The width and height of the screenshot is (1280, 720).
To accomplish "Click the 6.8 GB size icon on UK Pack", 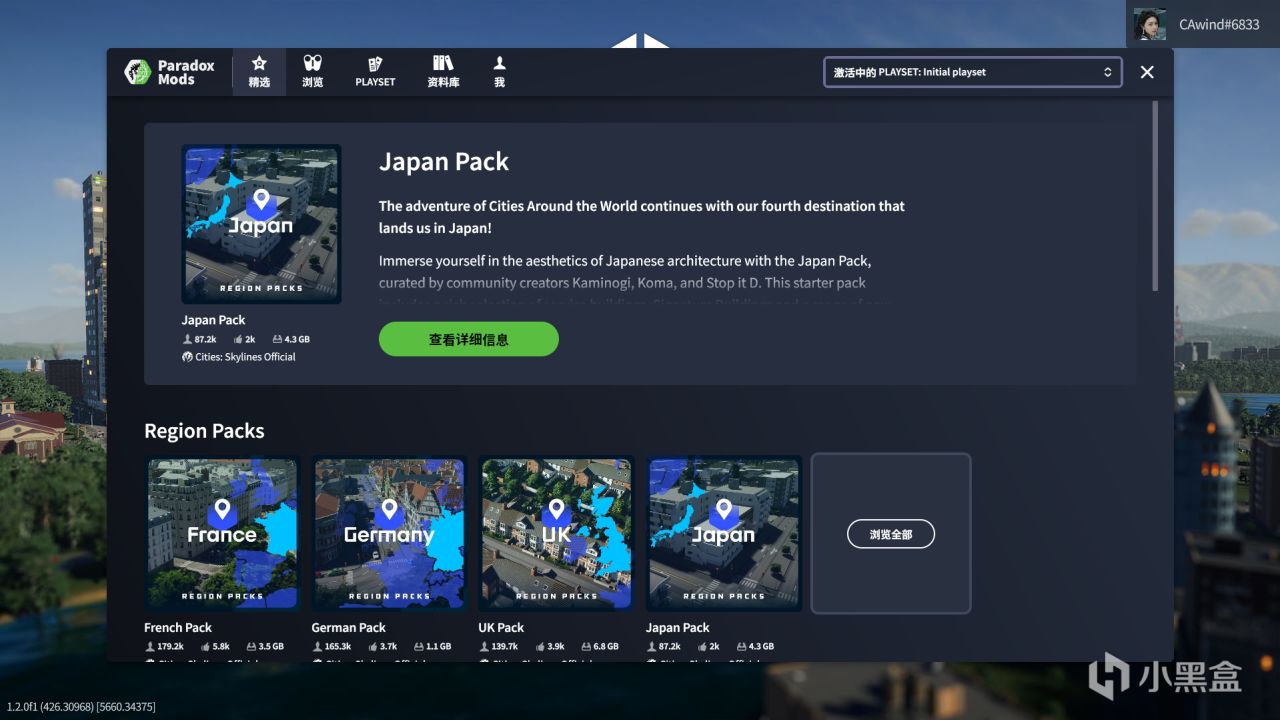I will pos(584,647).
